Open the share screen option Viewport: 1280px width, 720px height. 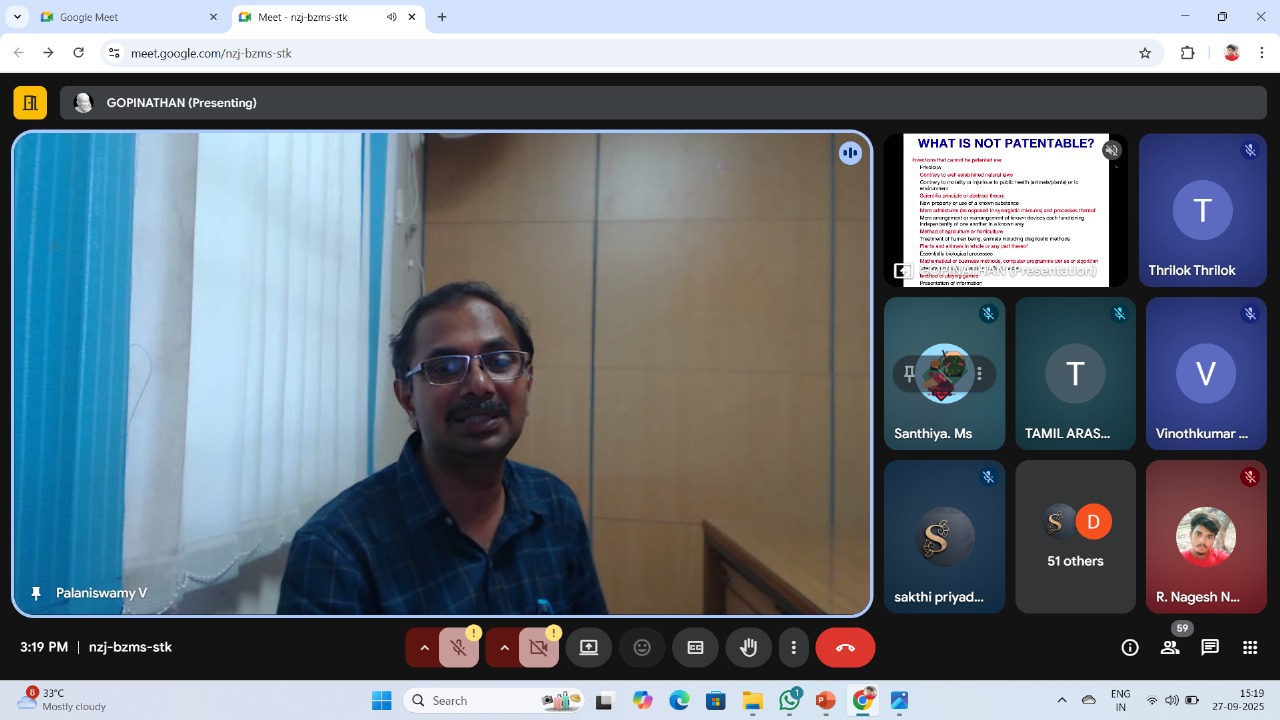pyautogui.click(x=589, y=648)
